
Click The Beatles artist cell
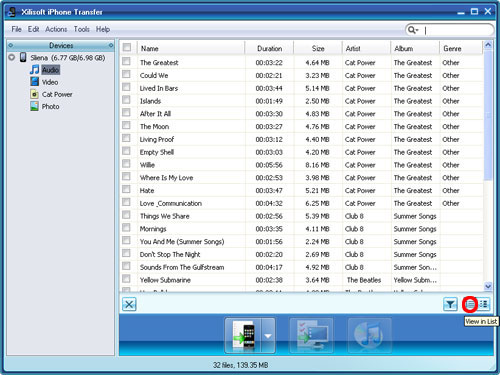(364, 280)
